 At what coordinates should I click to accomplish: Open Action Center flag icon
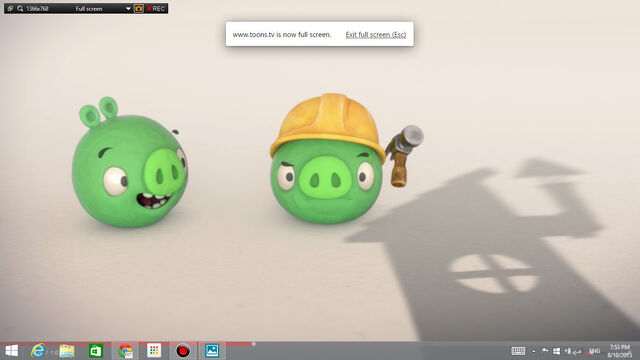click(x=545, y=351)
